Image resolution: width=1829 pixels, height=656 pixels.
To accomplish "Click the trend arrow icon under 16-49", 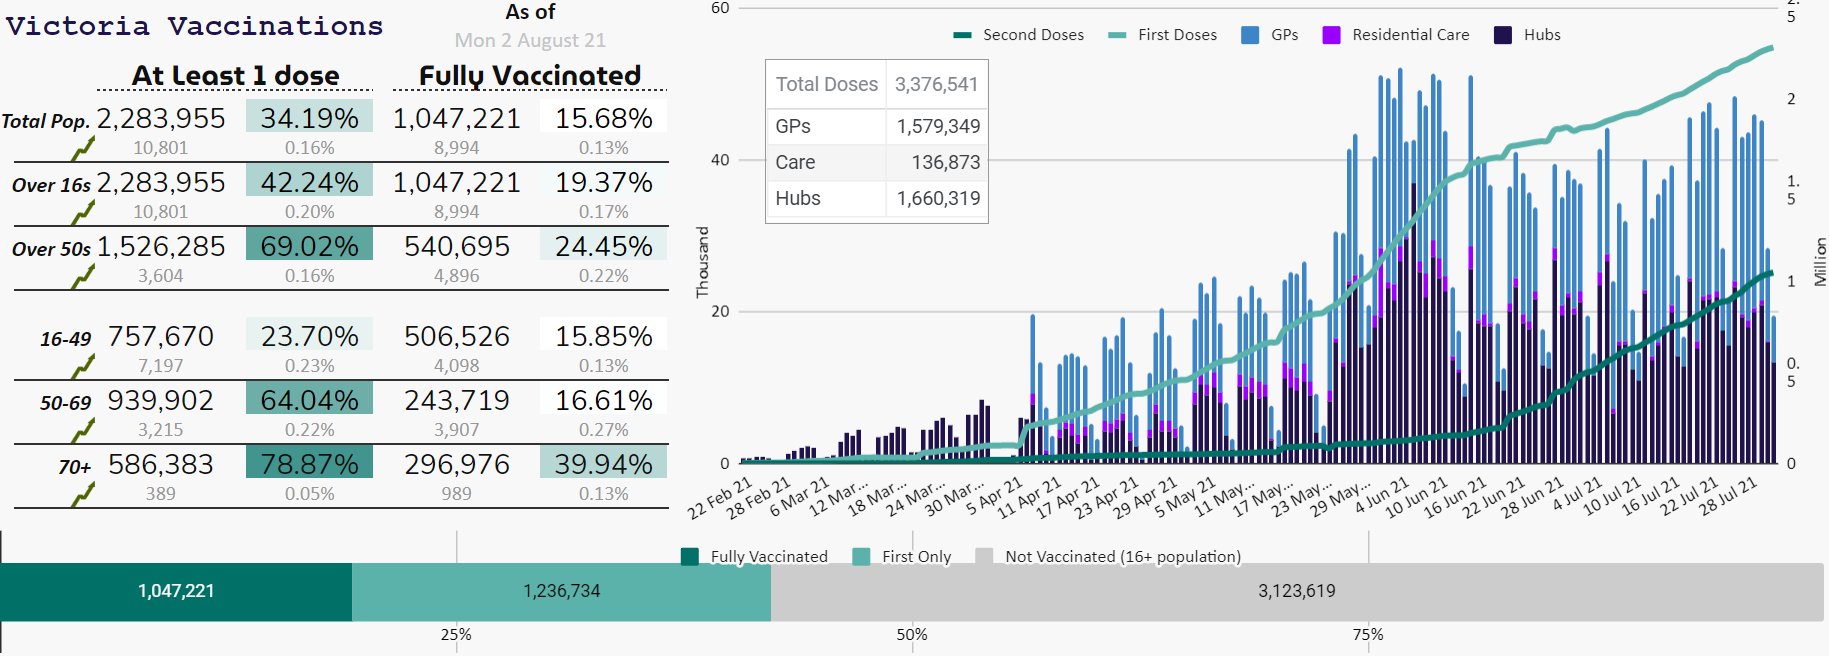I will [x=83, y=366].
